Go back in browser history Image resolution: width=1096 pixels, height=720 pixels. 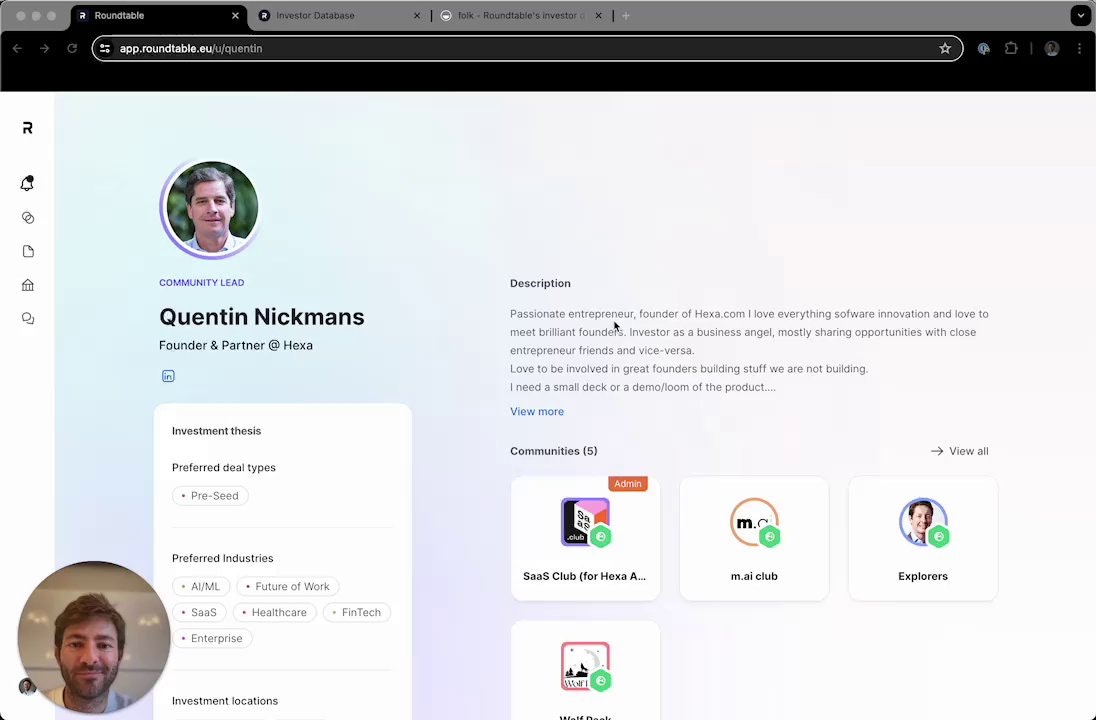point(17,48)
